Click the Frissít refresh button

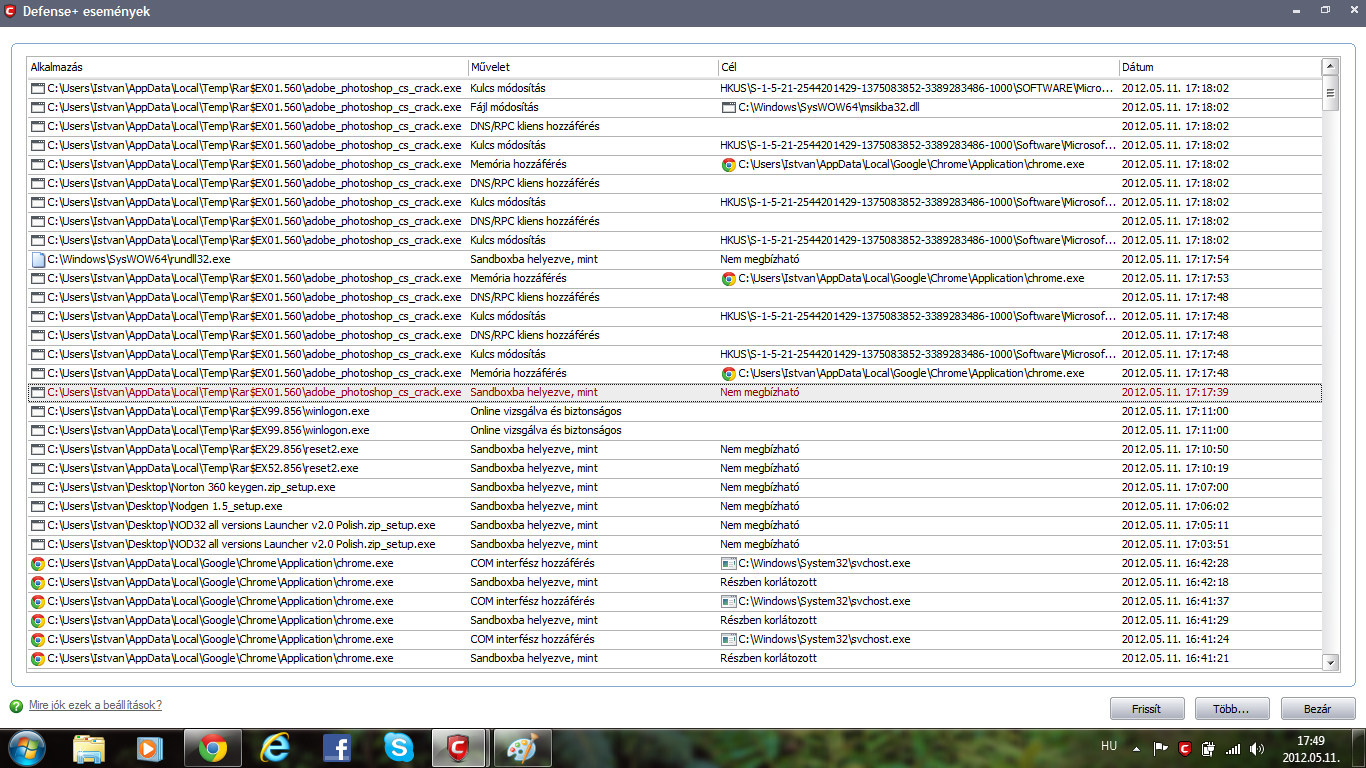pos(1147,709)
